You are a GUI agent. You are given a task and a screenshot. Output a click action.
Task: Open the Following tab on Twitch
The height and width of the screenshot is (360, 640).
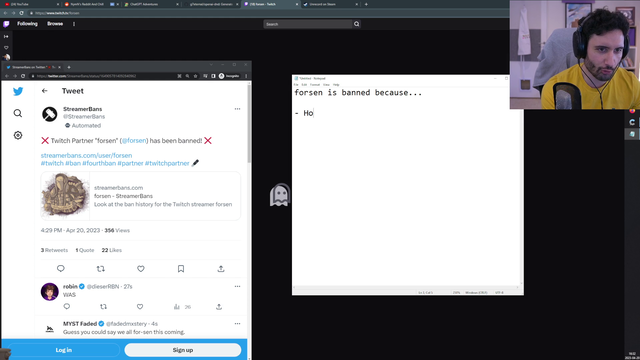click(x=27, y=24)
